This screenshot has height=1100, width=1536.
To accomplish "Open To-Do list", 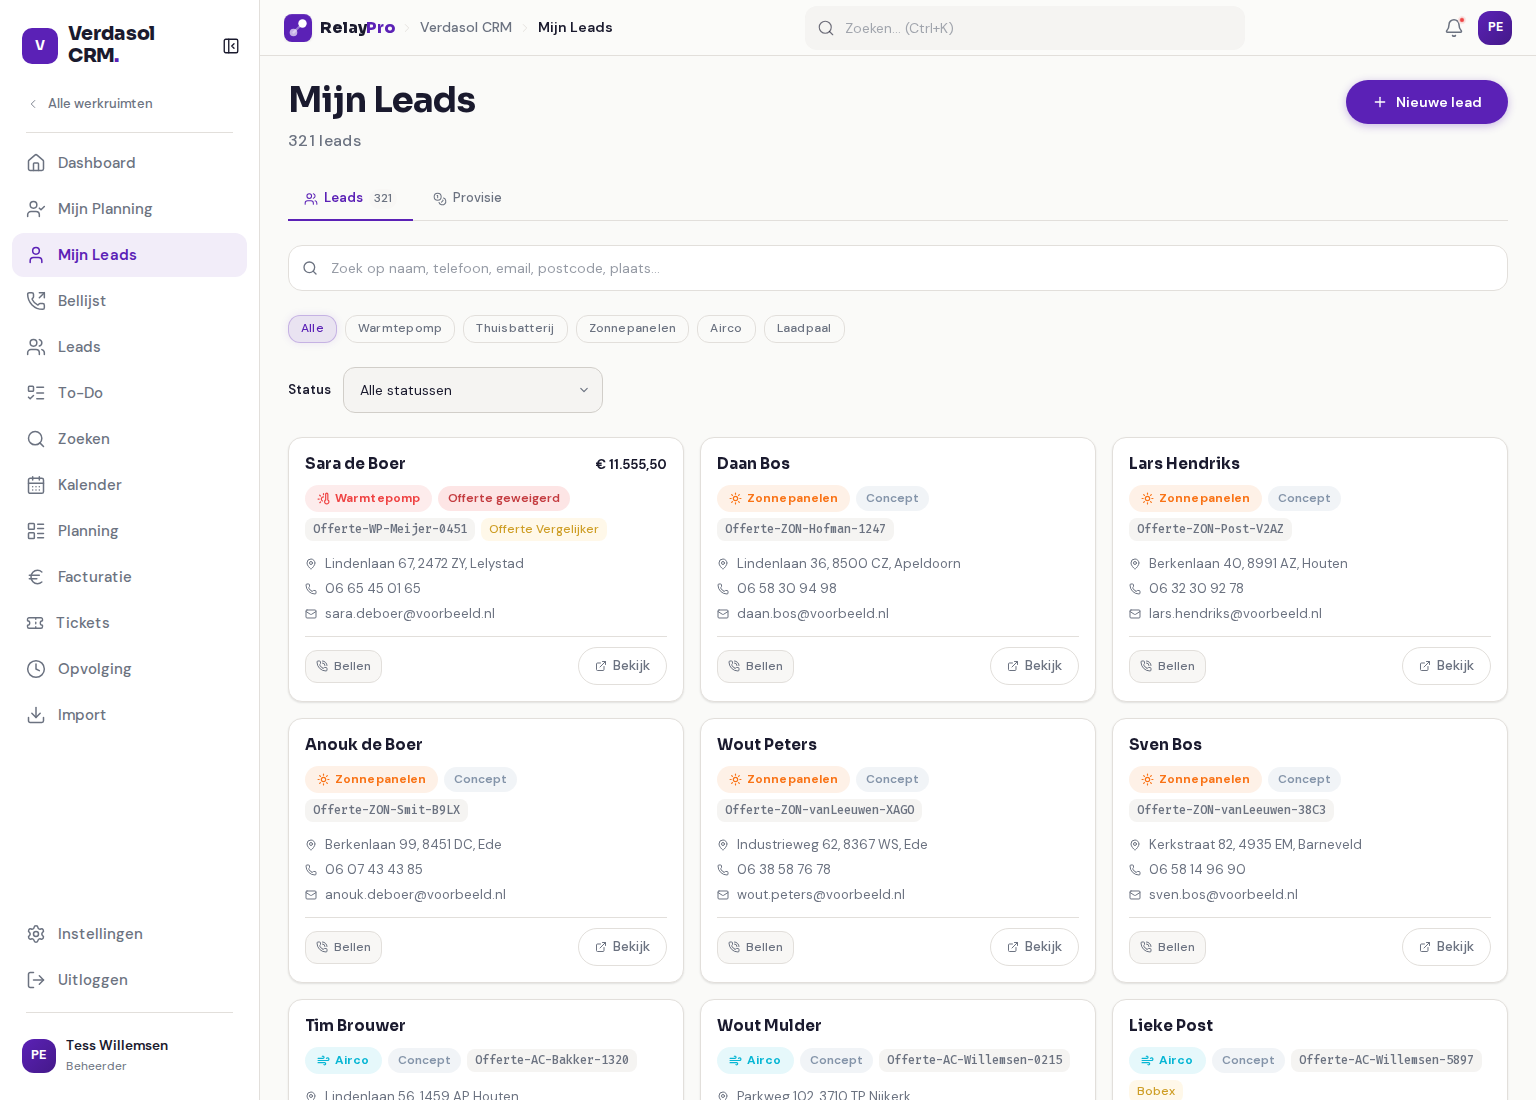I will [x=129, y=393].
